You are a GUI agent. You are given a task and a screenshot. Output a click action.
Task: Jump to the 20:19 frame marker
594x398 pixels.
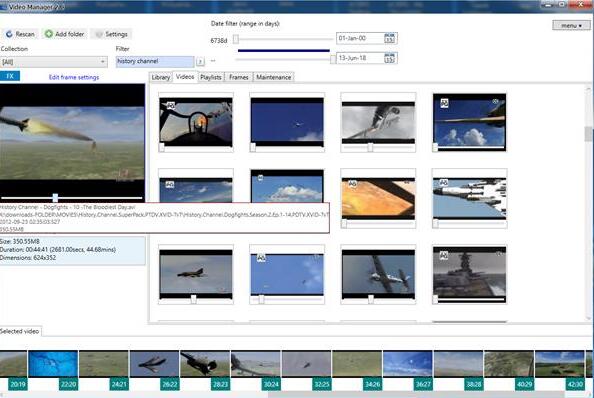tap(17, 385)
